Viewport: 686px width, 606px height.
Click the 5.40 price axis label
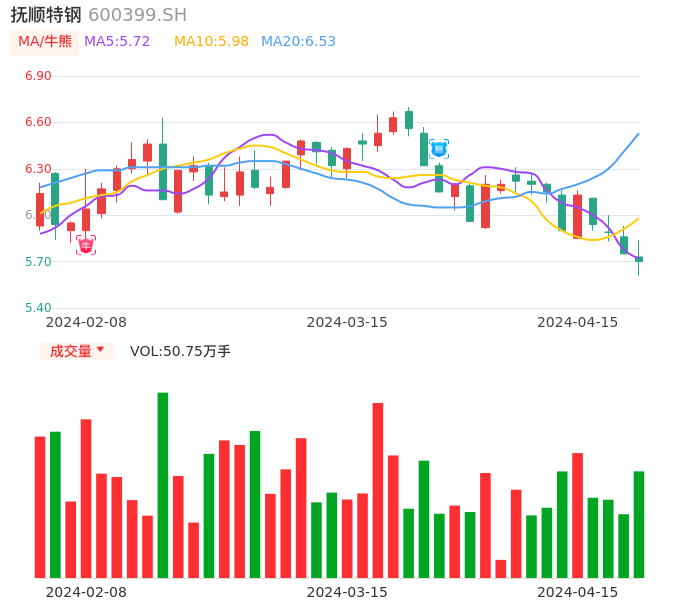[38, 308]
